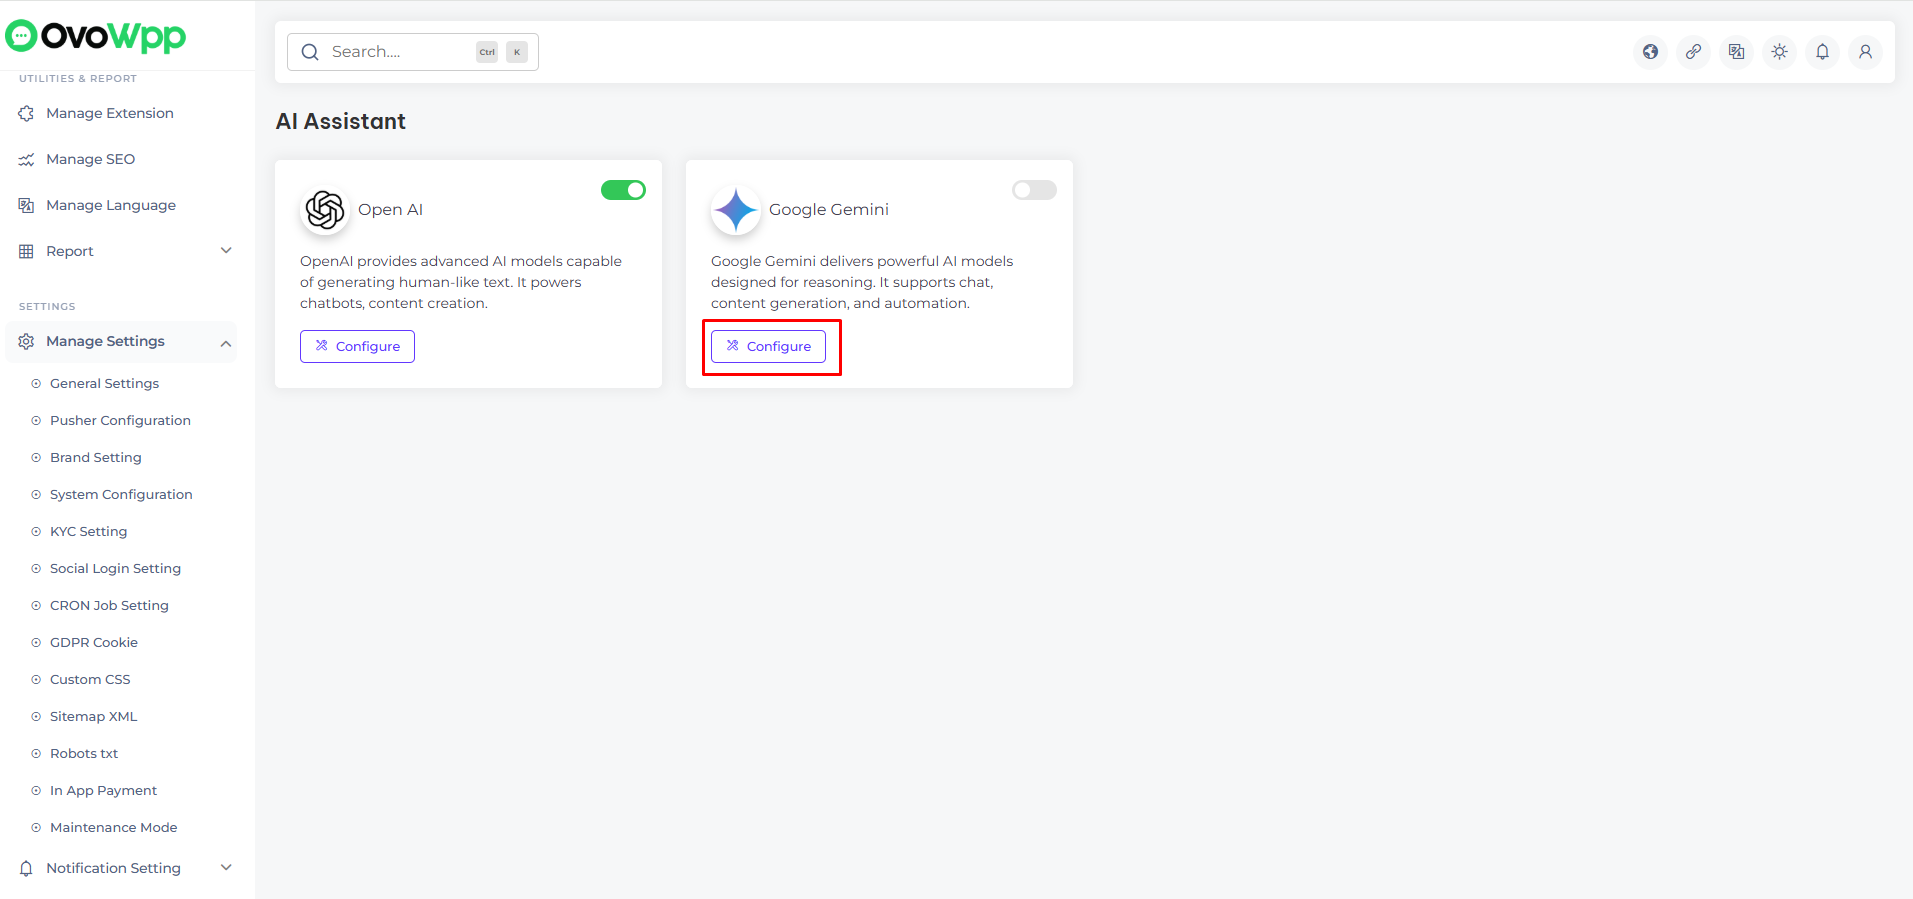The height and width of the screenshot is (899, 1913).
Task: Expand the Notification Setting submenu
Action: click(226, 868)
